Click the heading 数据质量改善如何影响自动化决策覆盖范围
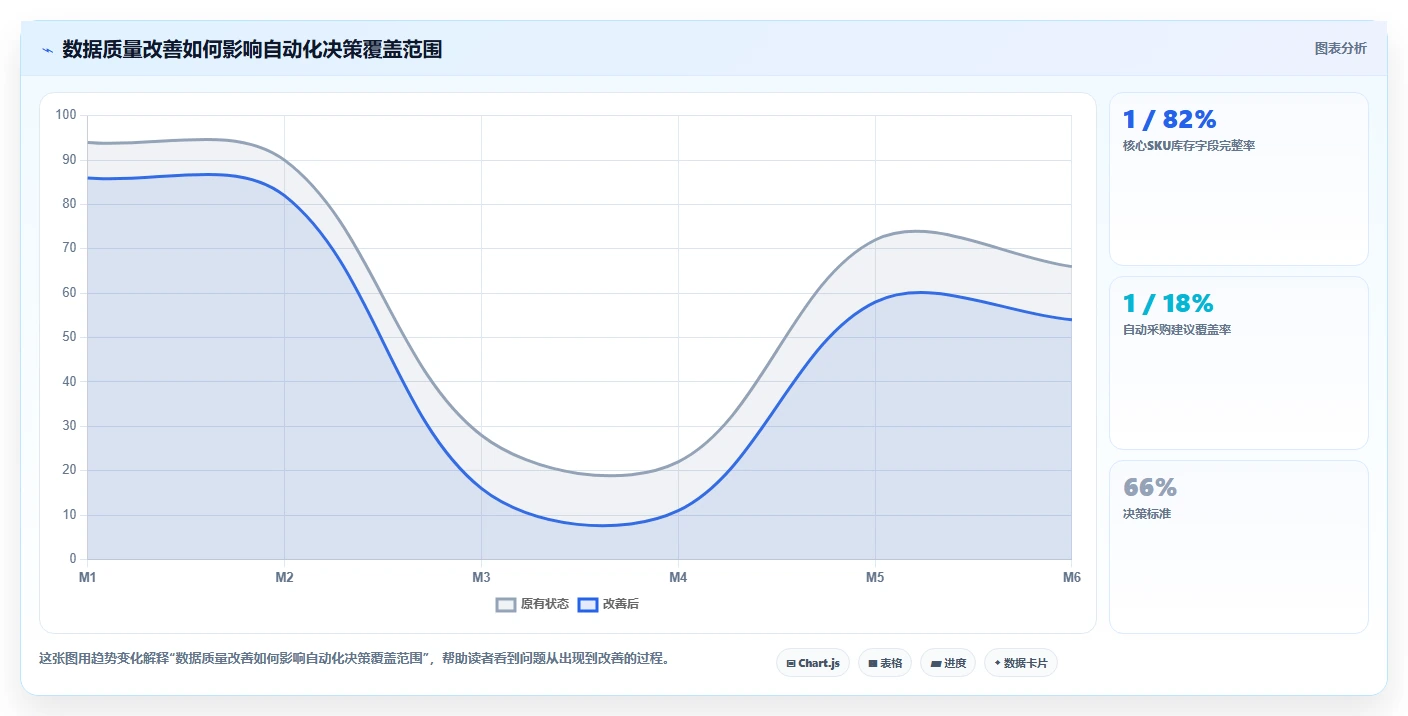This screenshot has height=716, width=1408. (x=252, y=49)
